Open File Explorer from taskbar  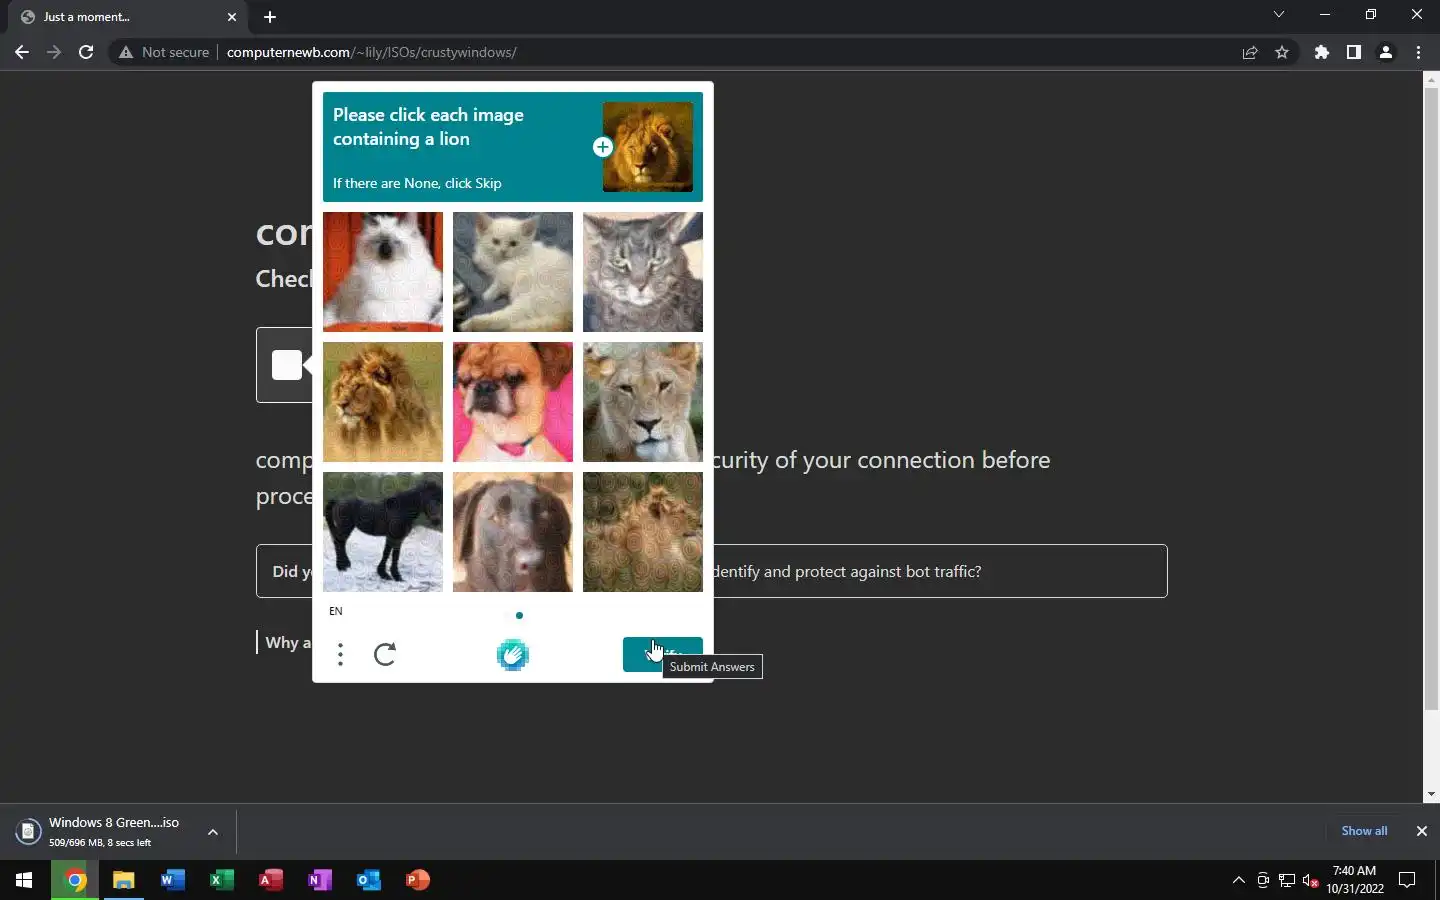coord(124,880)
